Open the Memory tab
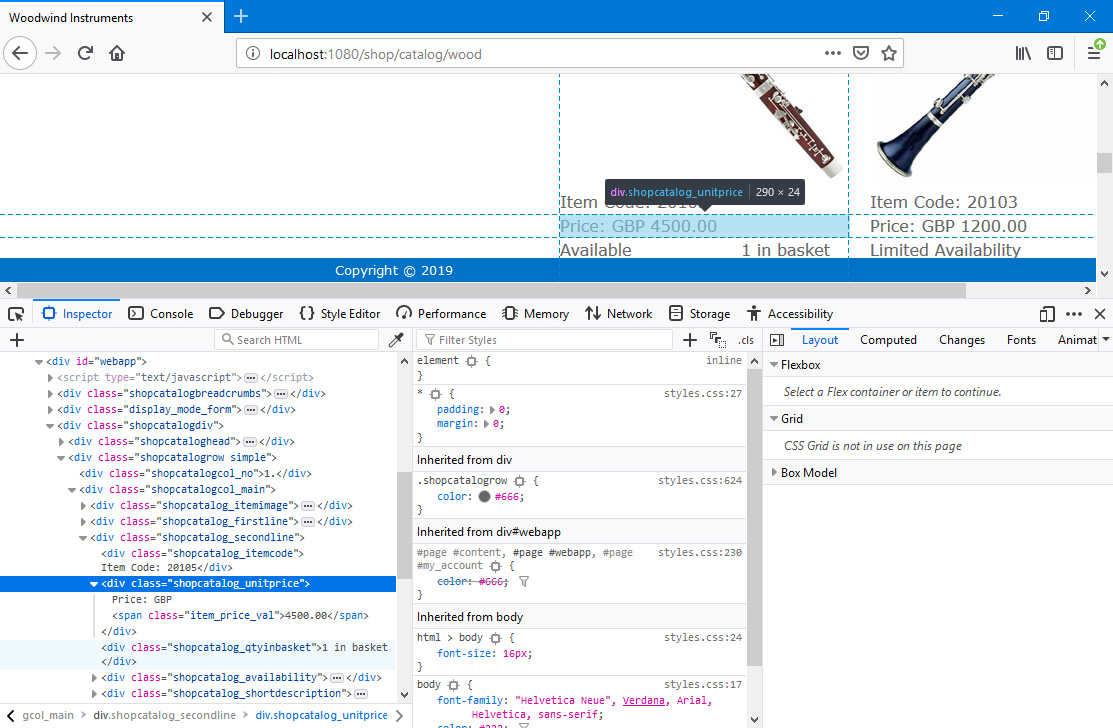1113x728 pixels. [x=536, y=314]
